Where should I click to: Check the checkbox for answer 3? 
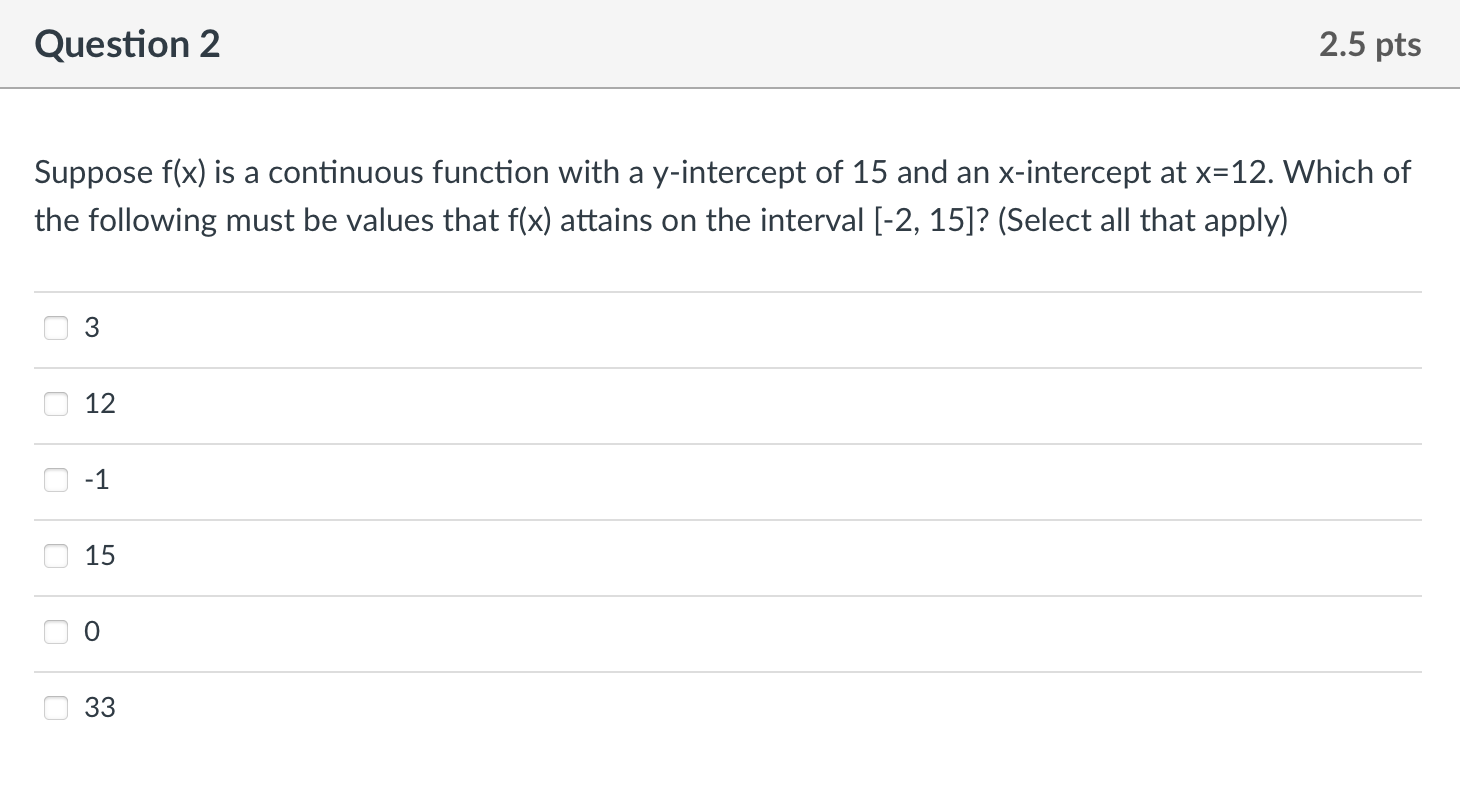click(56, 327)
